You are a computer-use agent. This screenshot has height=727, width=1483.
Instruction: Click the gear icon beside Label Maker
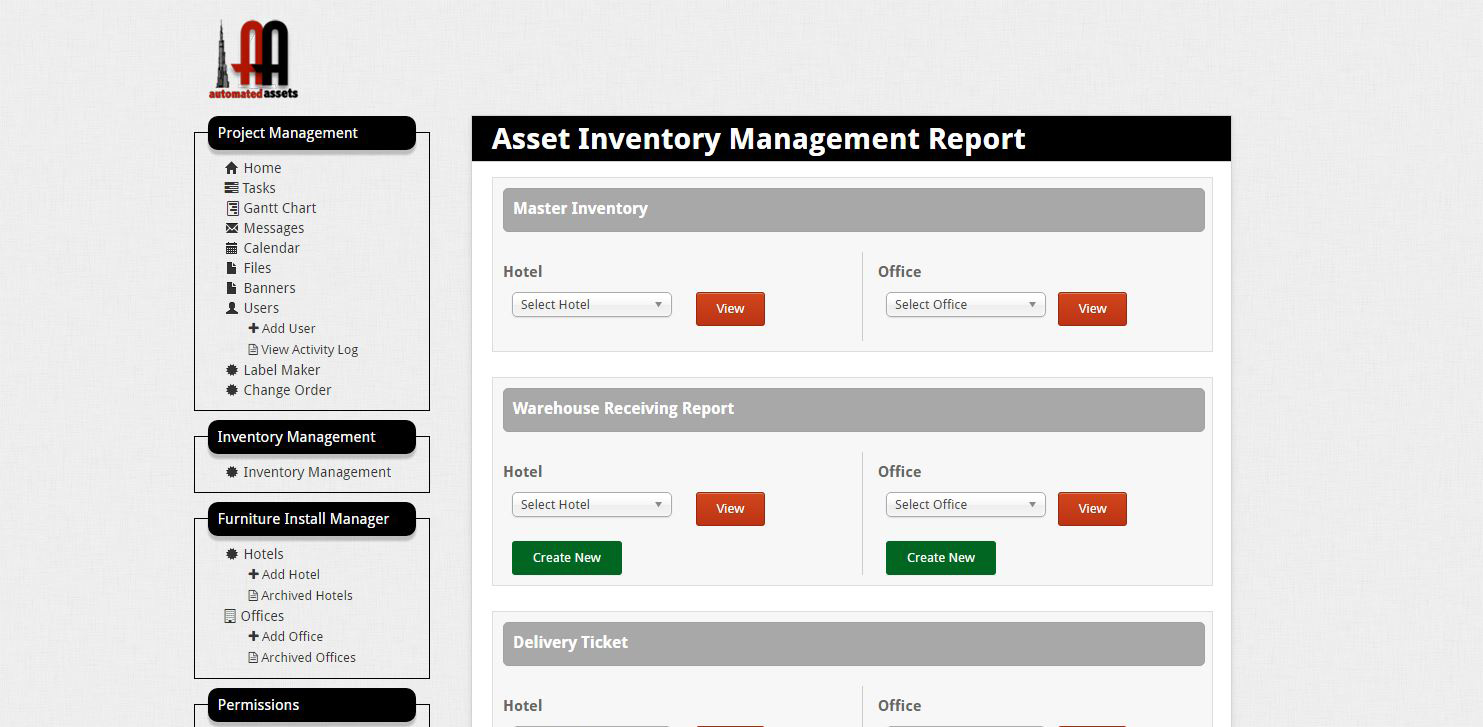pyautogui.click(x=232, y=370)
